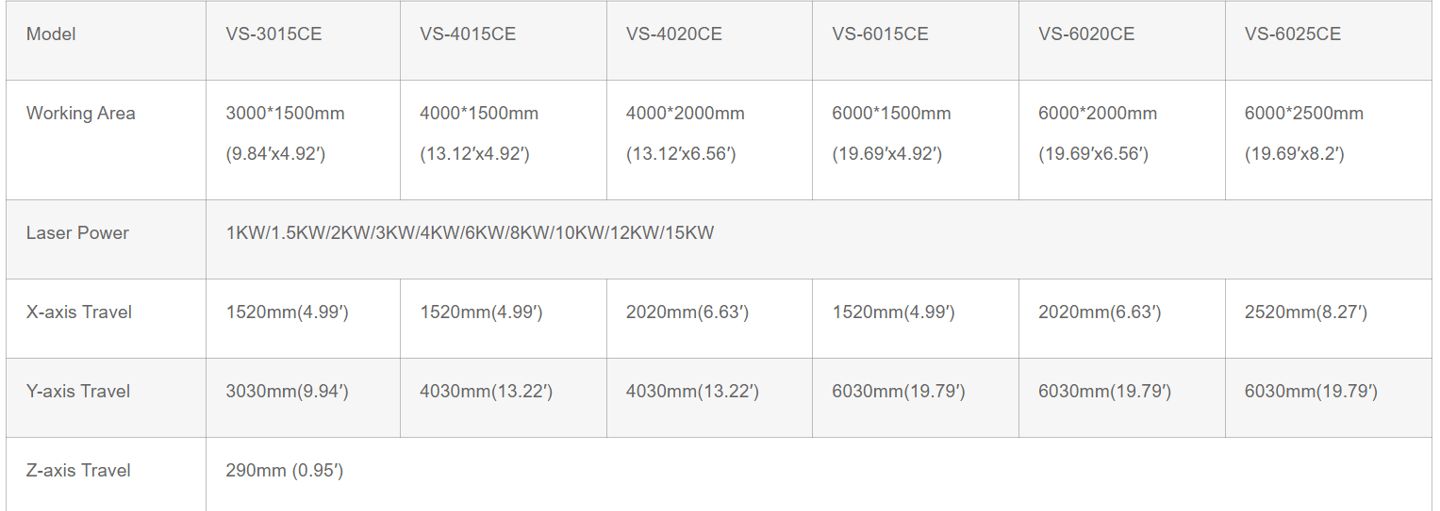Screen dimensions: 1440x511
Task: Select the laser power options list cell
Action: [x=819, y=239]
